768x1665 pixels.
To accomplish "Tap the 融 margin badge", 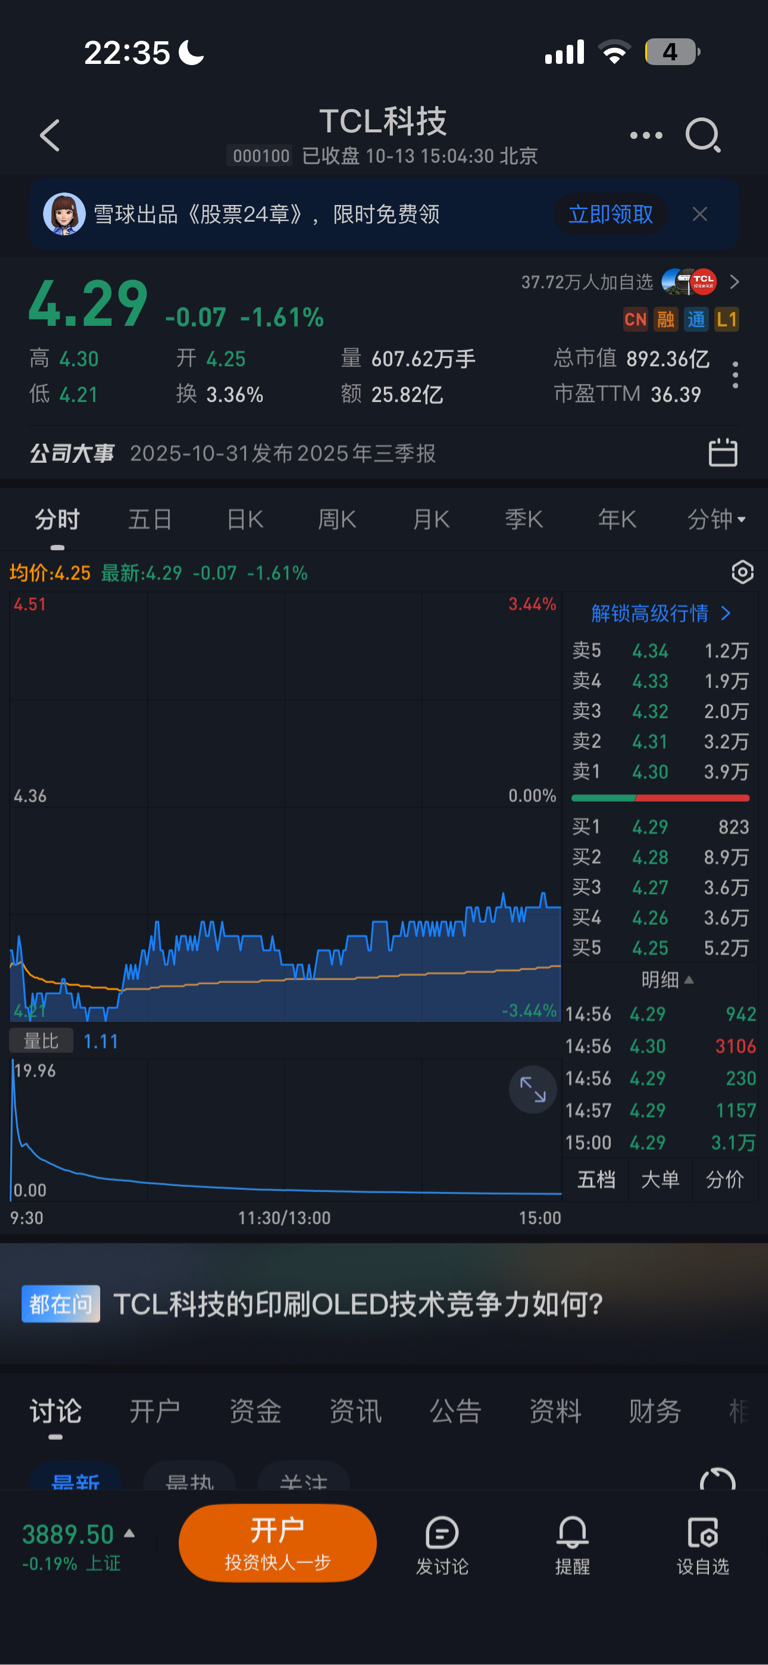I will (665, 320).
